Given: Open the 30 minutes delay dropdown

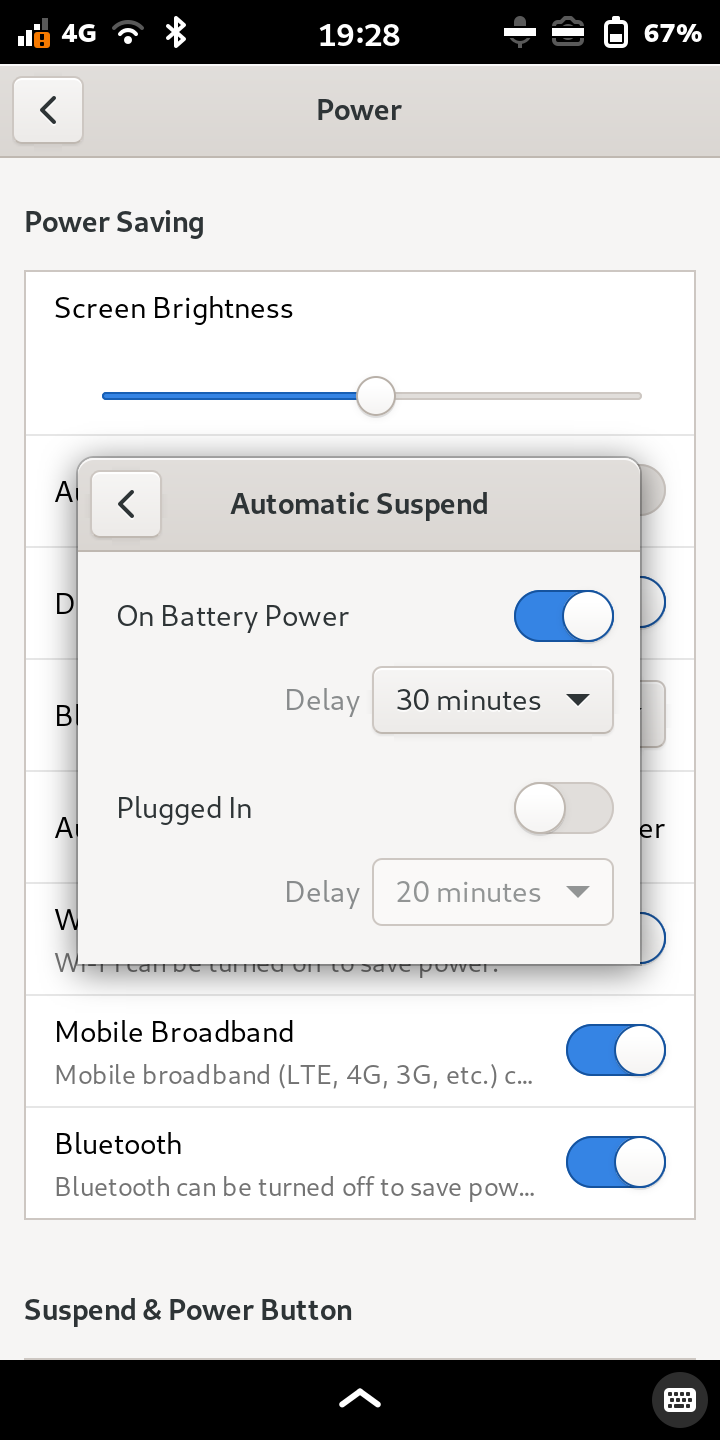Looking at the screenshot, I should [x=492, y=700].
